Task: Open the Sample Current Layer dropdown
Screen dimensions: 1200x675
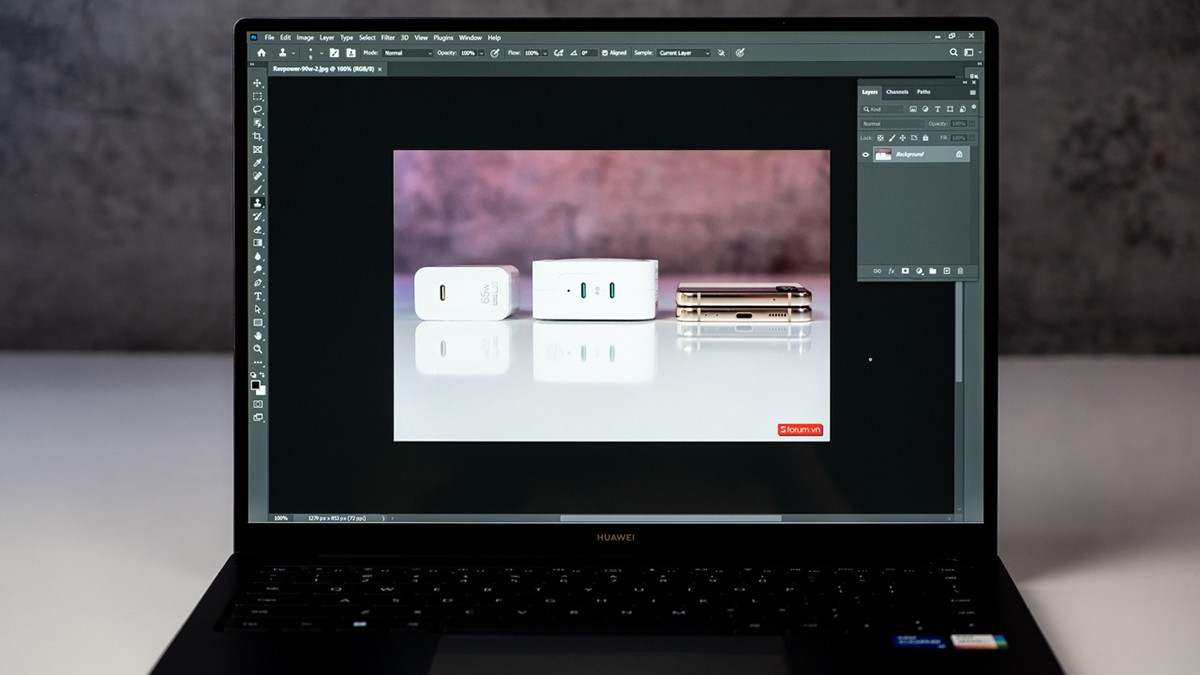Action: click(684, 53)
